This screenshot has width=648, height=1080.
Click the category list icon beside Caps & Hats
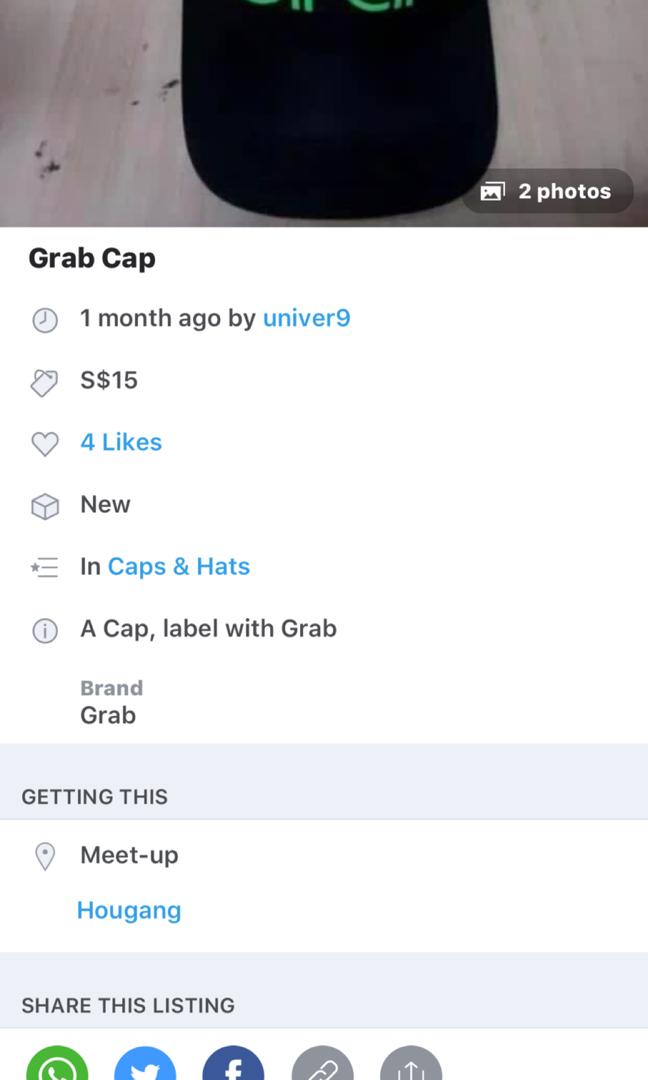[45, 568]
